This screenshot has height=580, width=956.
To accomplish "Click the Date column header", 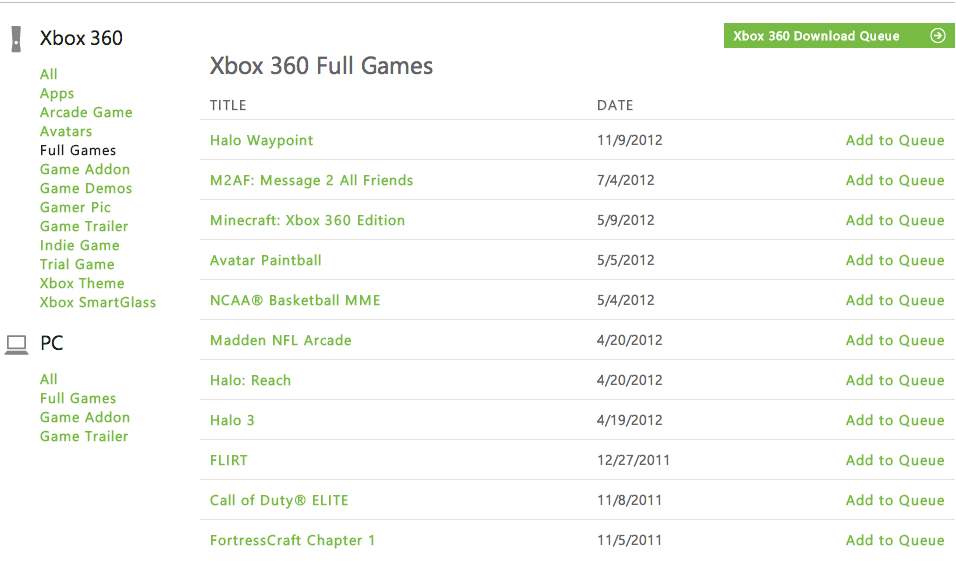I will pos(615,105).
